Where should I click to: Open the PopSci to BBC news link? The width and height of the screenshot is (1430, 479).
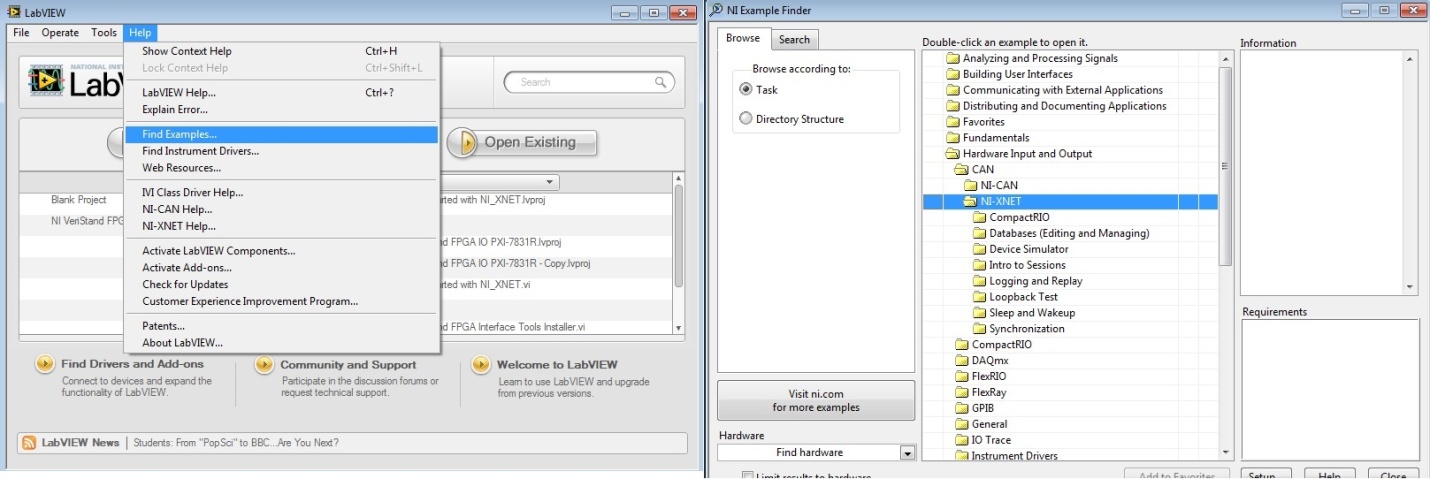236,443
